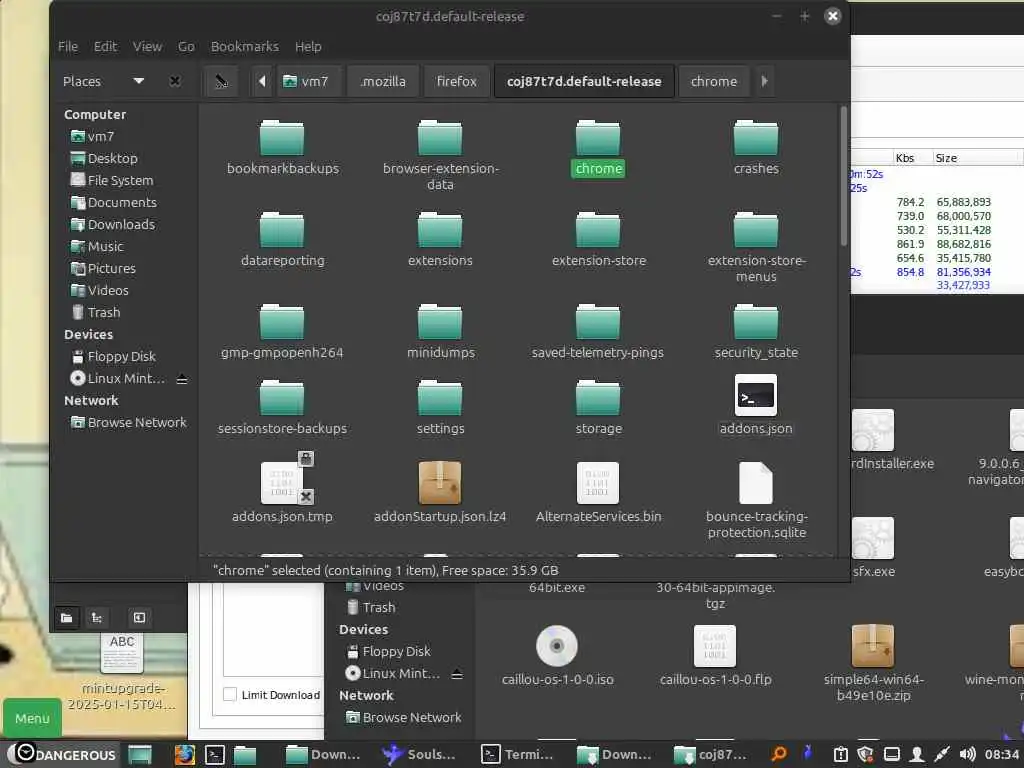The height and width of the screenshot is (768, 1024).
Task: Go to the .mozilla path button
Action: [x=383, y=81]
